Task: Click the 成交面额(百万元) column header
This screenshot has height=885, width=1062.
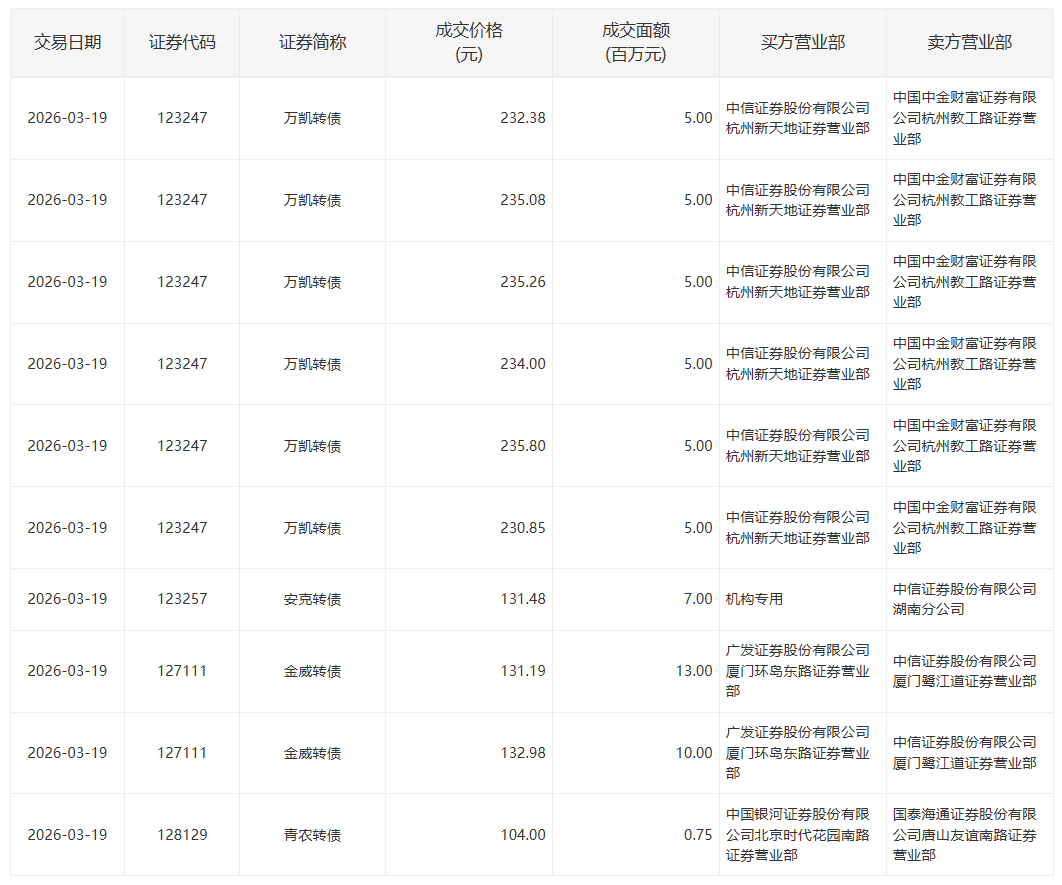Action: (635, 43)
